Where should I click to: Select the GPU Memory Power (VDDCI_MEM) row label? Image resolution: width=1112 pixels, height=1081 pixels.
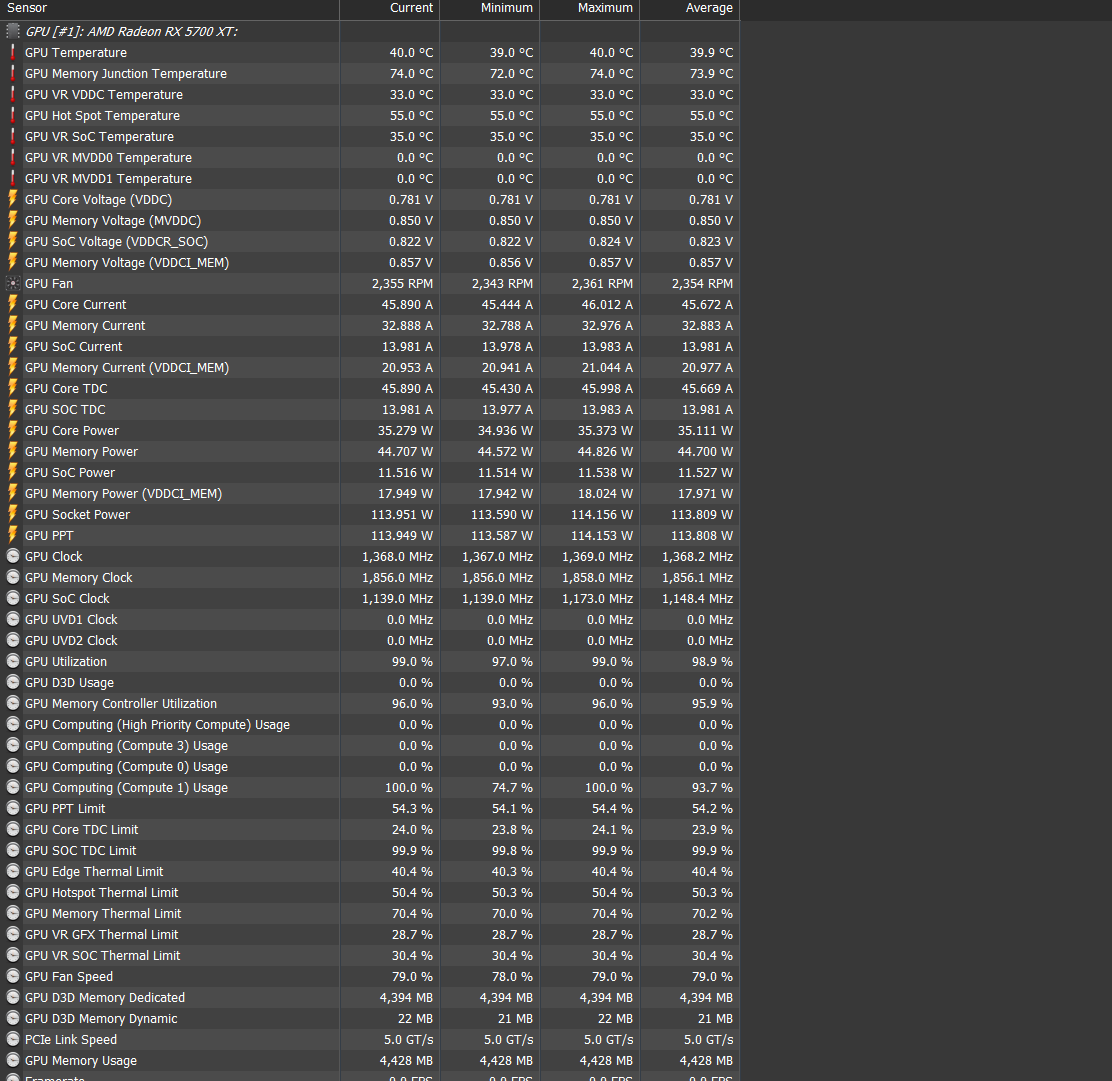123,494
